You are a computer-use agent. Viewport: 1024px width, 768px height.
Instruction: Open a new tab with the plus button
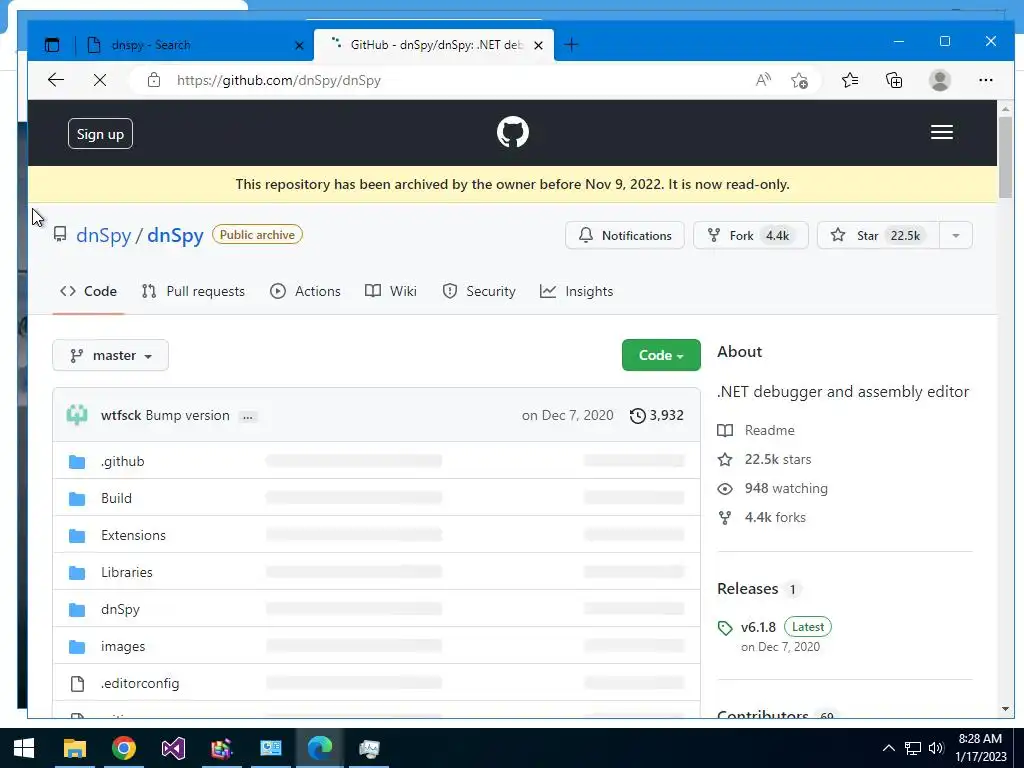coord(571,45)
